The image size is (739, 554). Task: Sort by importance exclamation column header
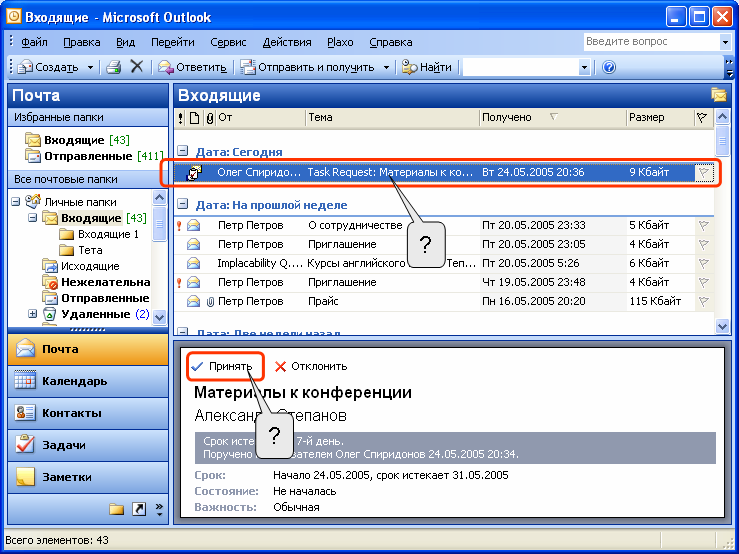point(181,118)
